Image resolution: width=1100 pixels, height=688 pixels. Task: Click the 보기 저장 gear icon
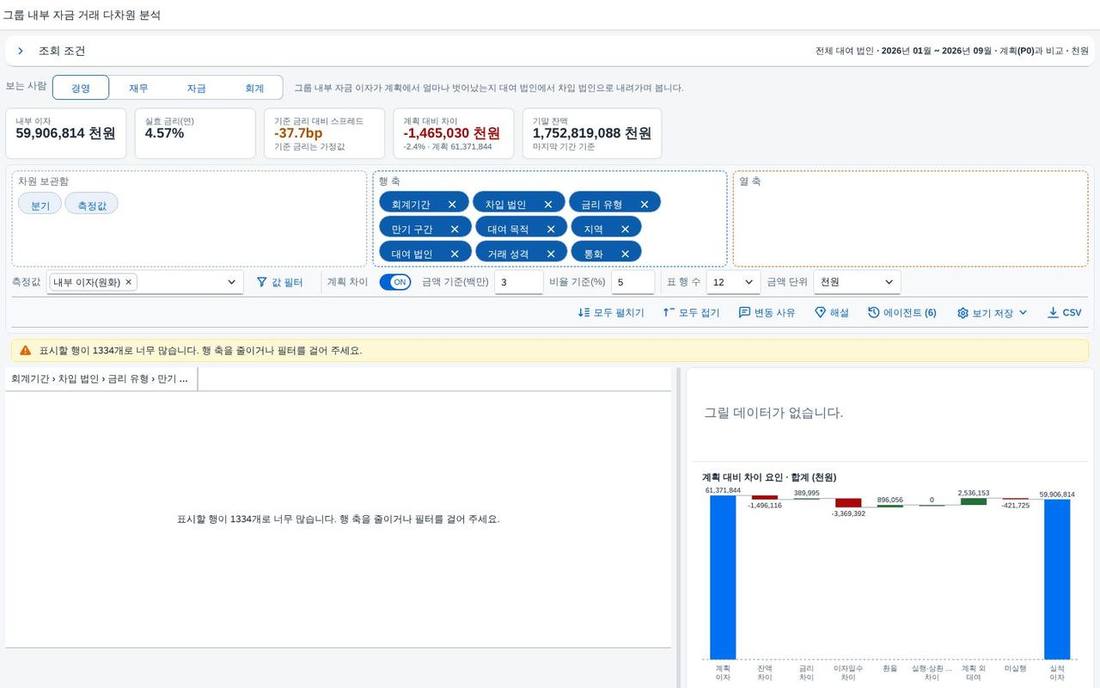[962, 313]
